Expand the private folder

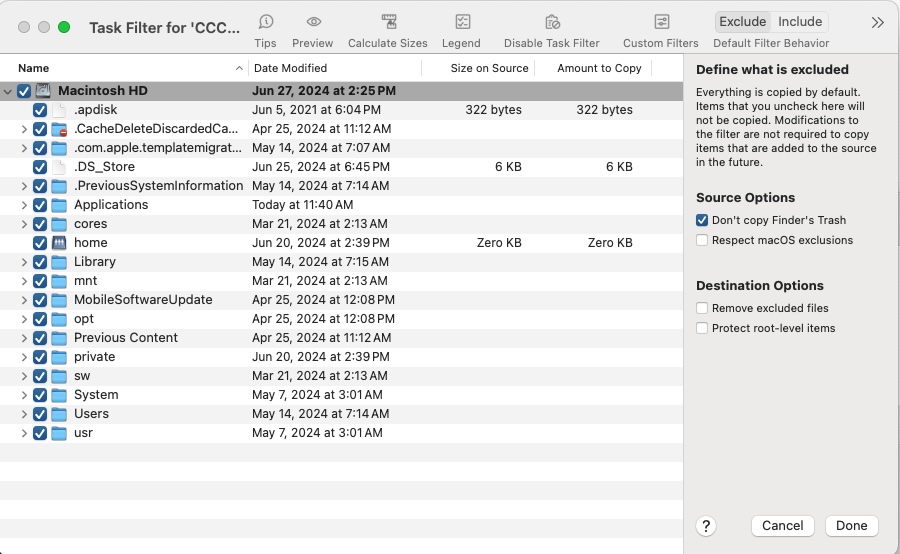[24, 357]
